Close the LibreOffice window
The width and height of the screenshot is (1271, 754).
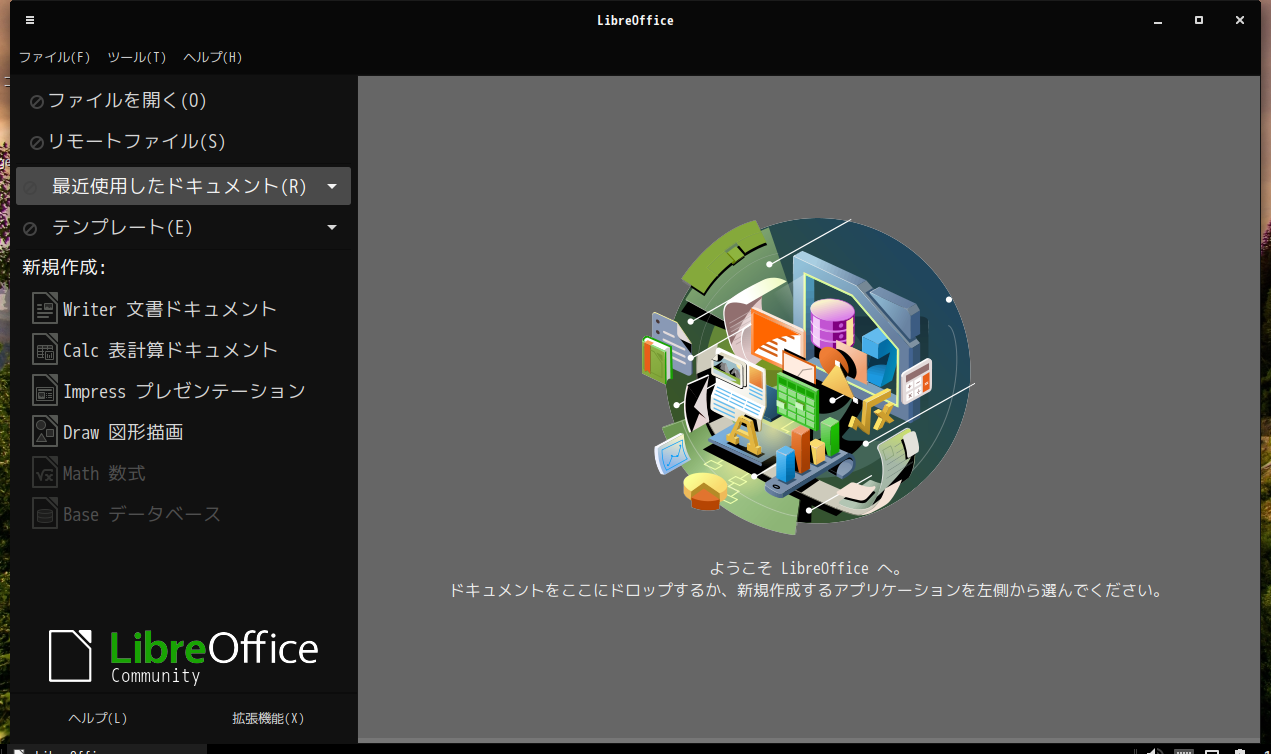tap(1240, 20)
